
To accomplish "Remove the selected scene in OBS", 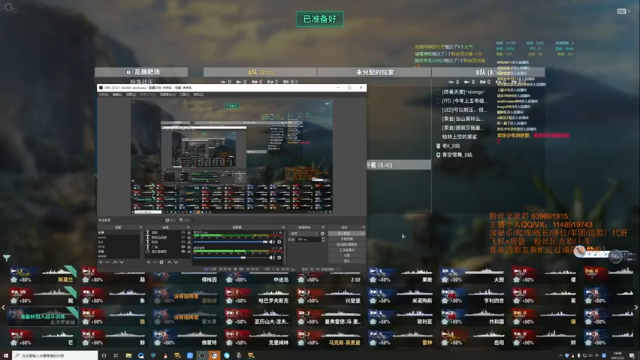I will (x=107, y=262).
